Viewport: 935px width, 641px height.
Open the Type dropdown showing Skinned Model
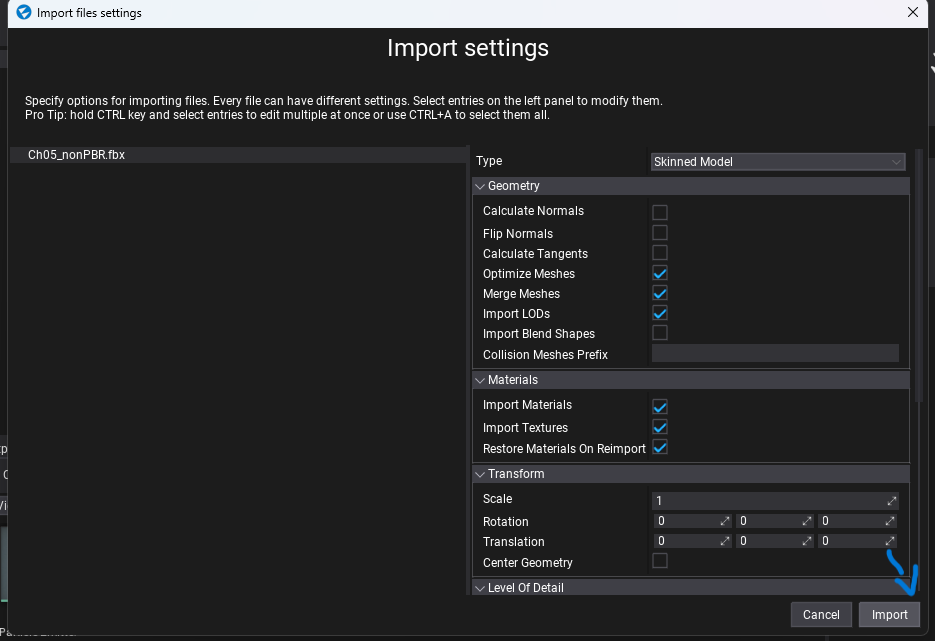[x=777, y=161]
